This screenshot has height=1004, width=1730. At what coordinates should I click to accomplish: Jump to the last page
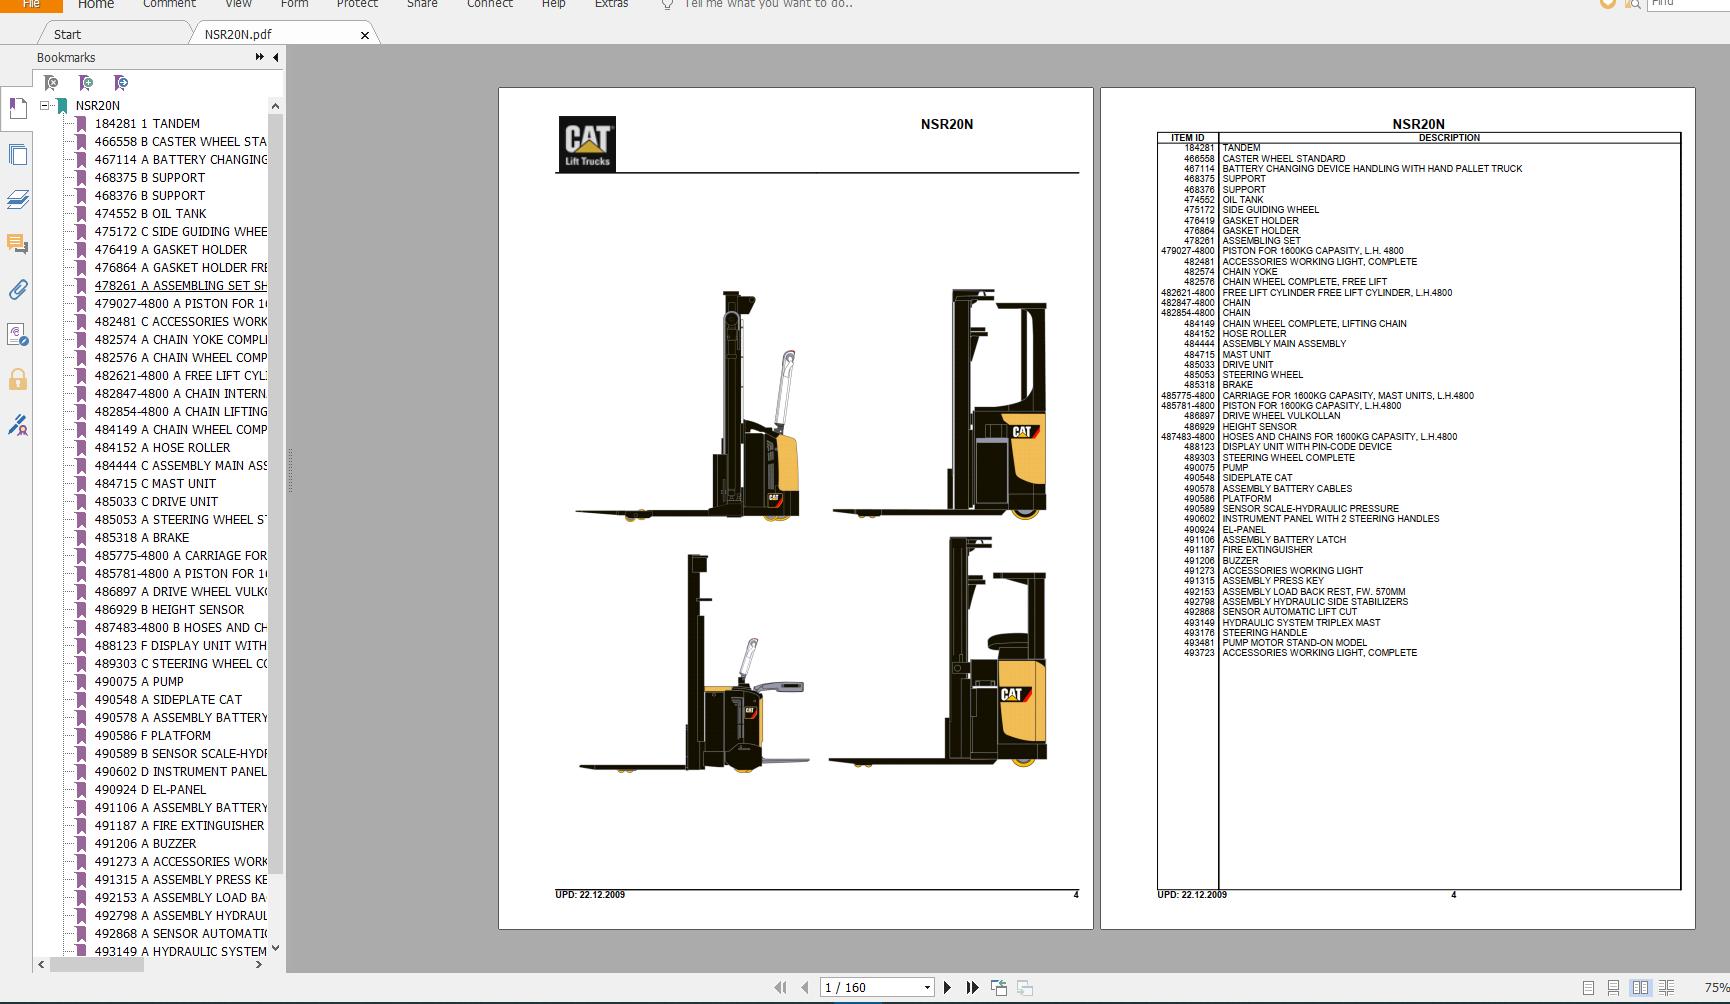point(972,988)
